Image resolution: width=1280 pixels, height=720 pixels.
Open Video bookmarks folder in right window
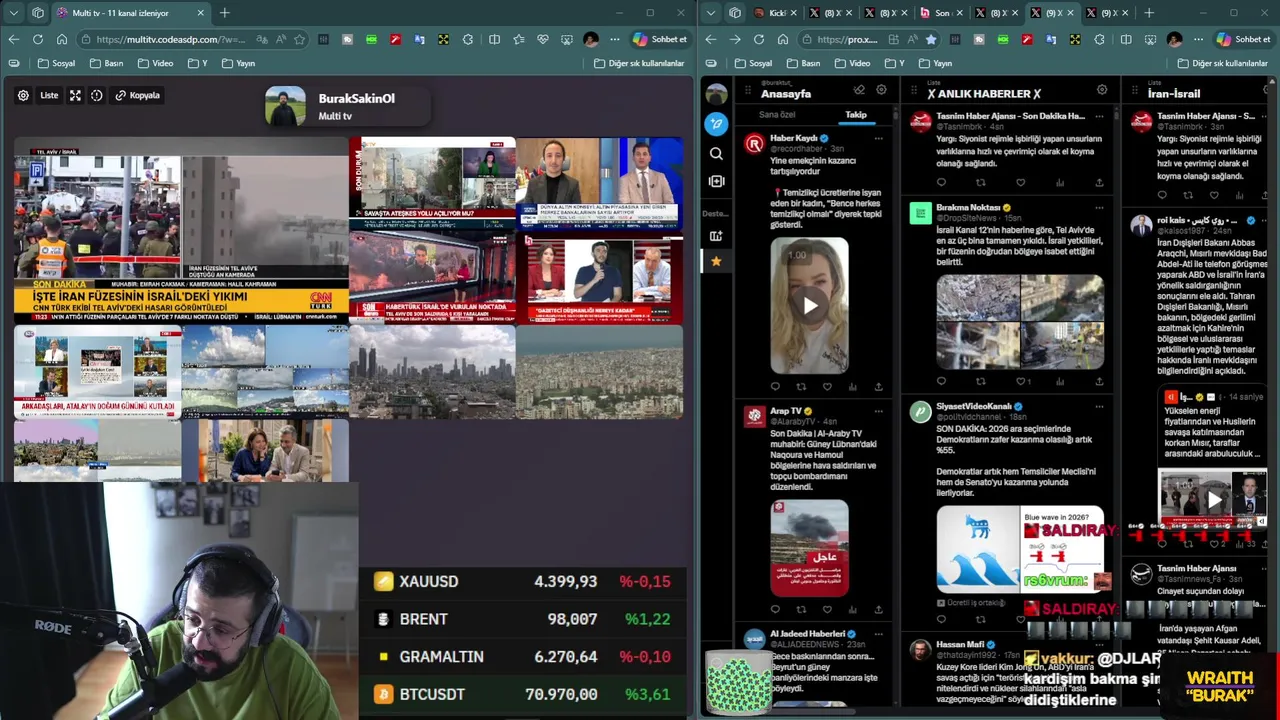[x=852, y=63]
